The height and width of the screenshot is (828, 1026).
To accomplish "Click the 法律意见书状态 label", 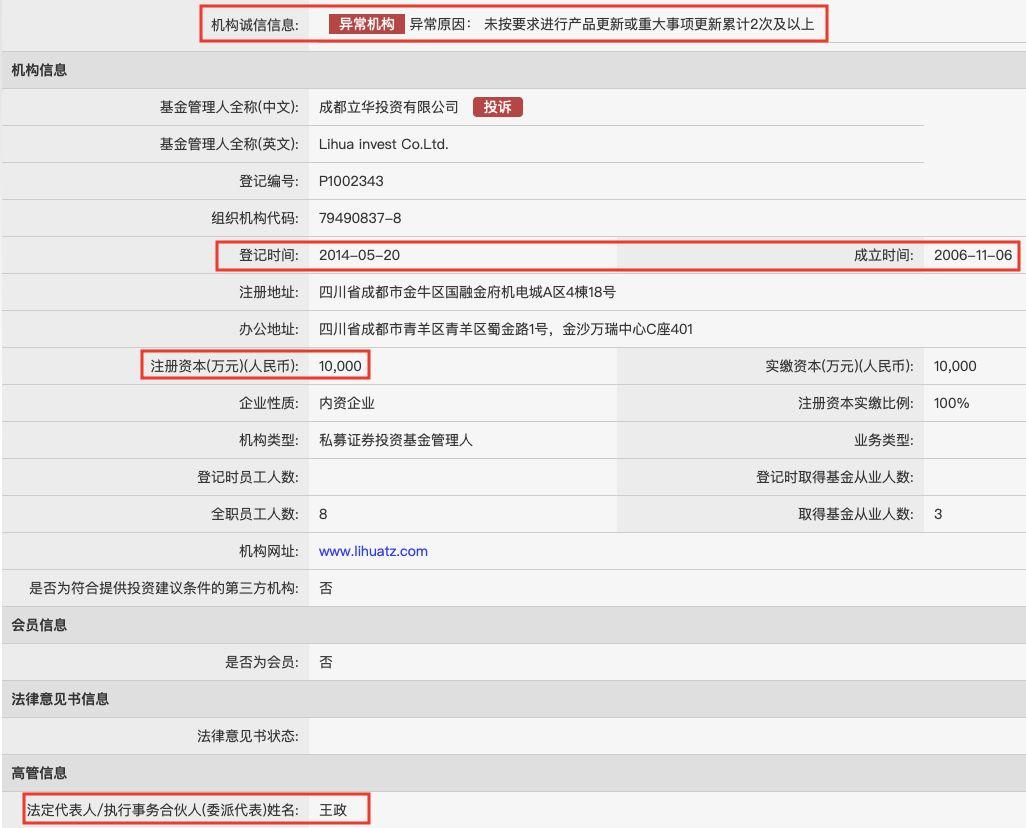I will pos(248,736).
